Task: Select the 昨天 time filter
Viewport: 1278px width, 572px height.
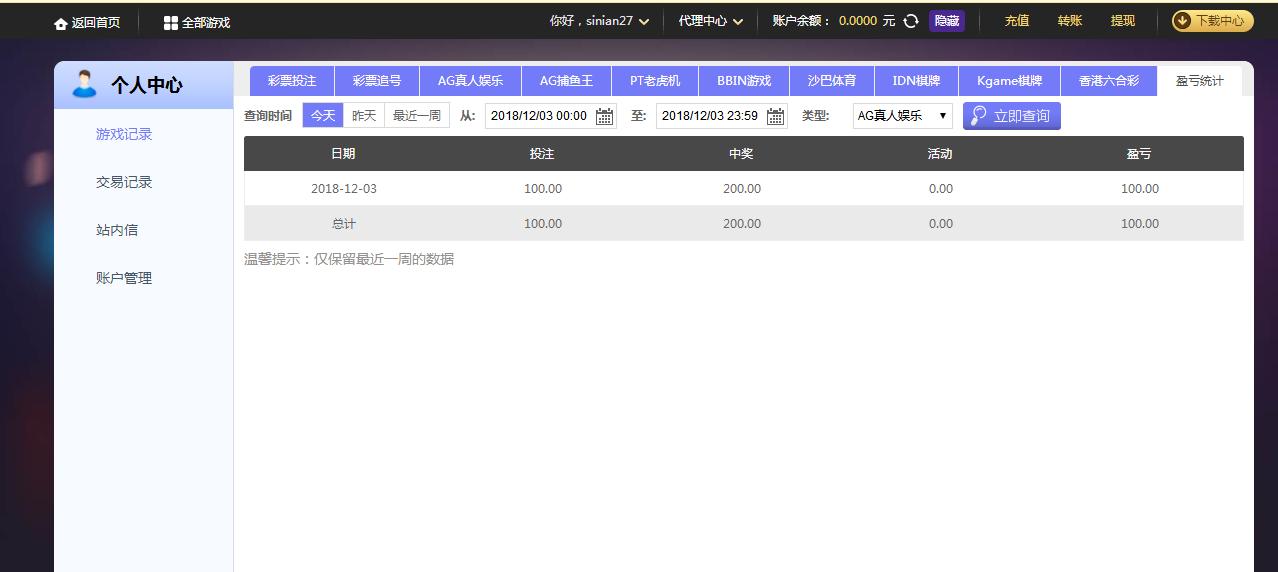Action: (x=364, y=116)
